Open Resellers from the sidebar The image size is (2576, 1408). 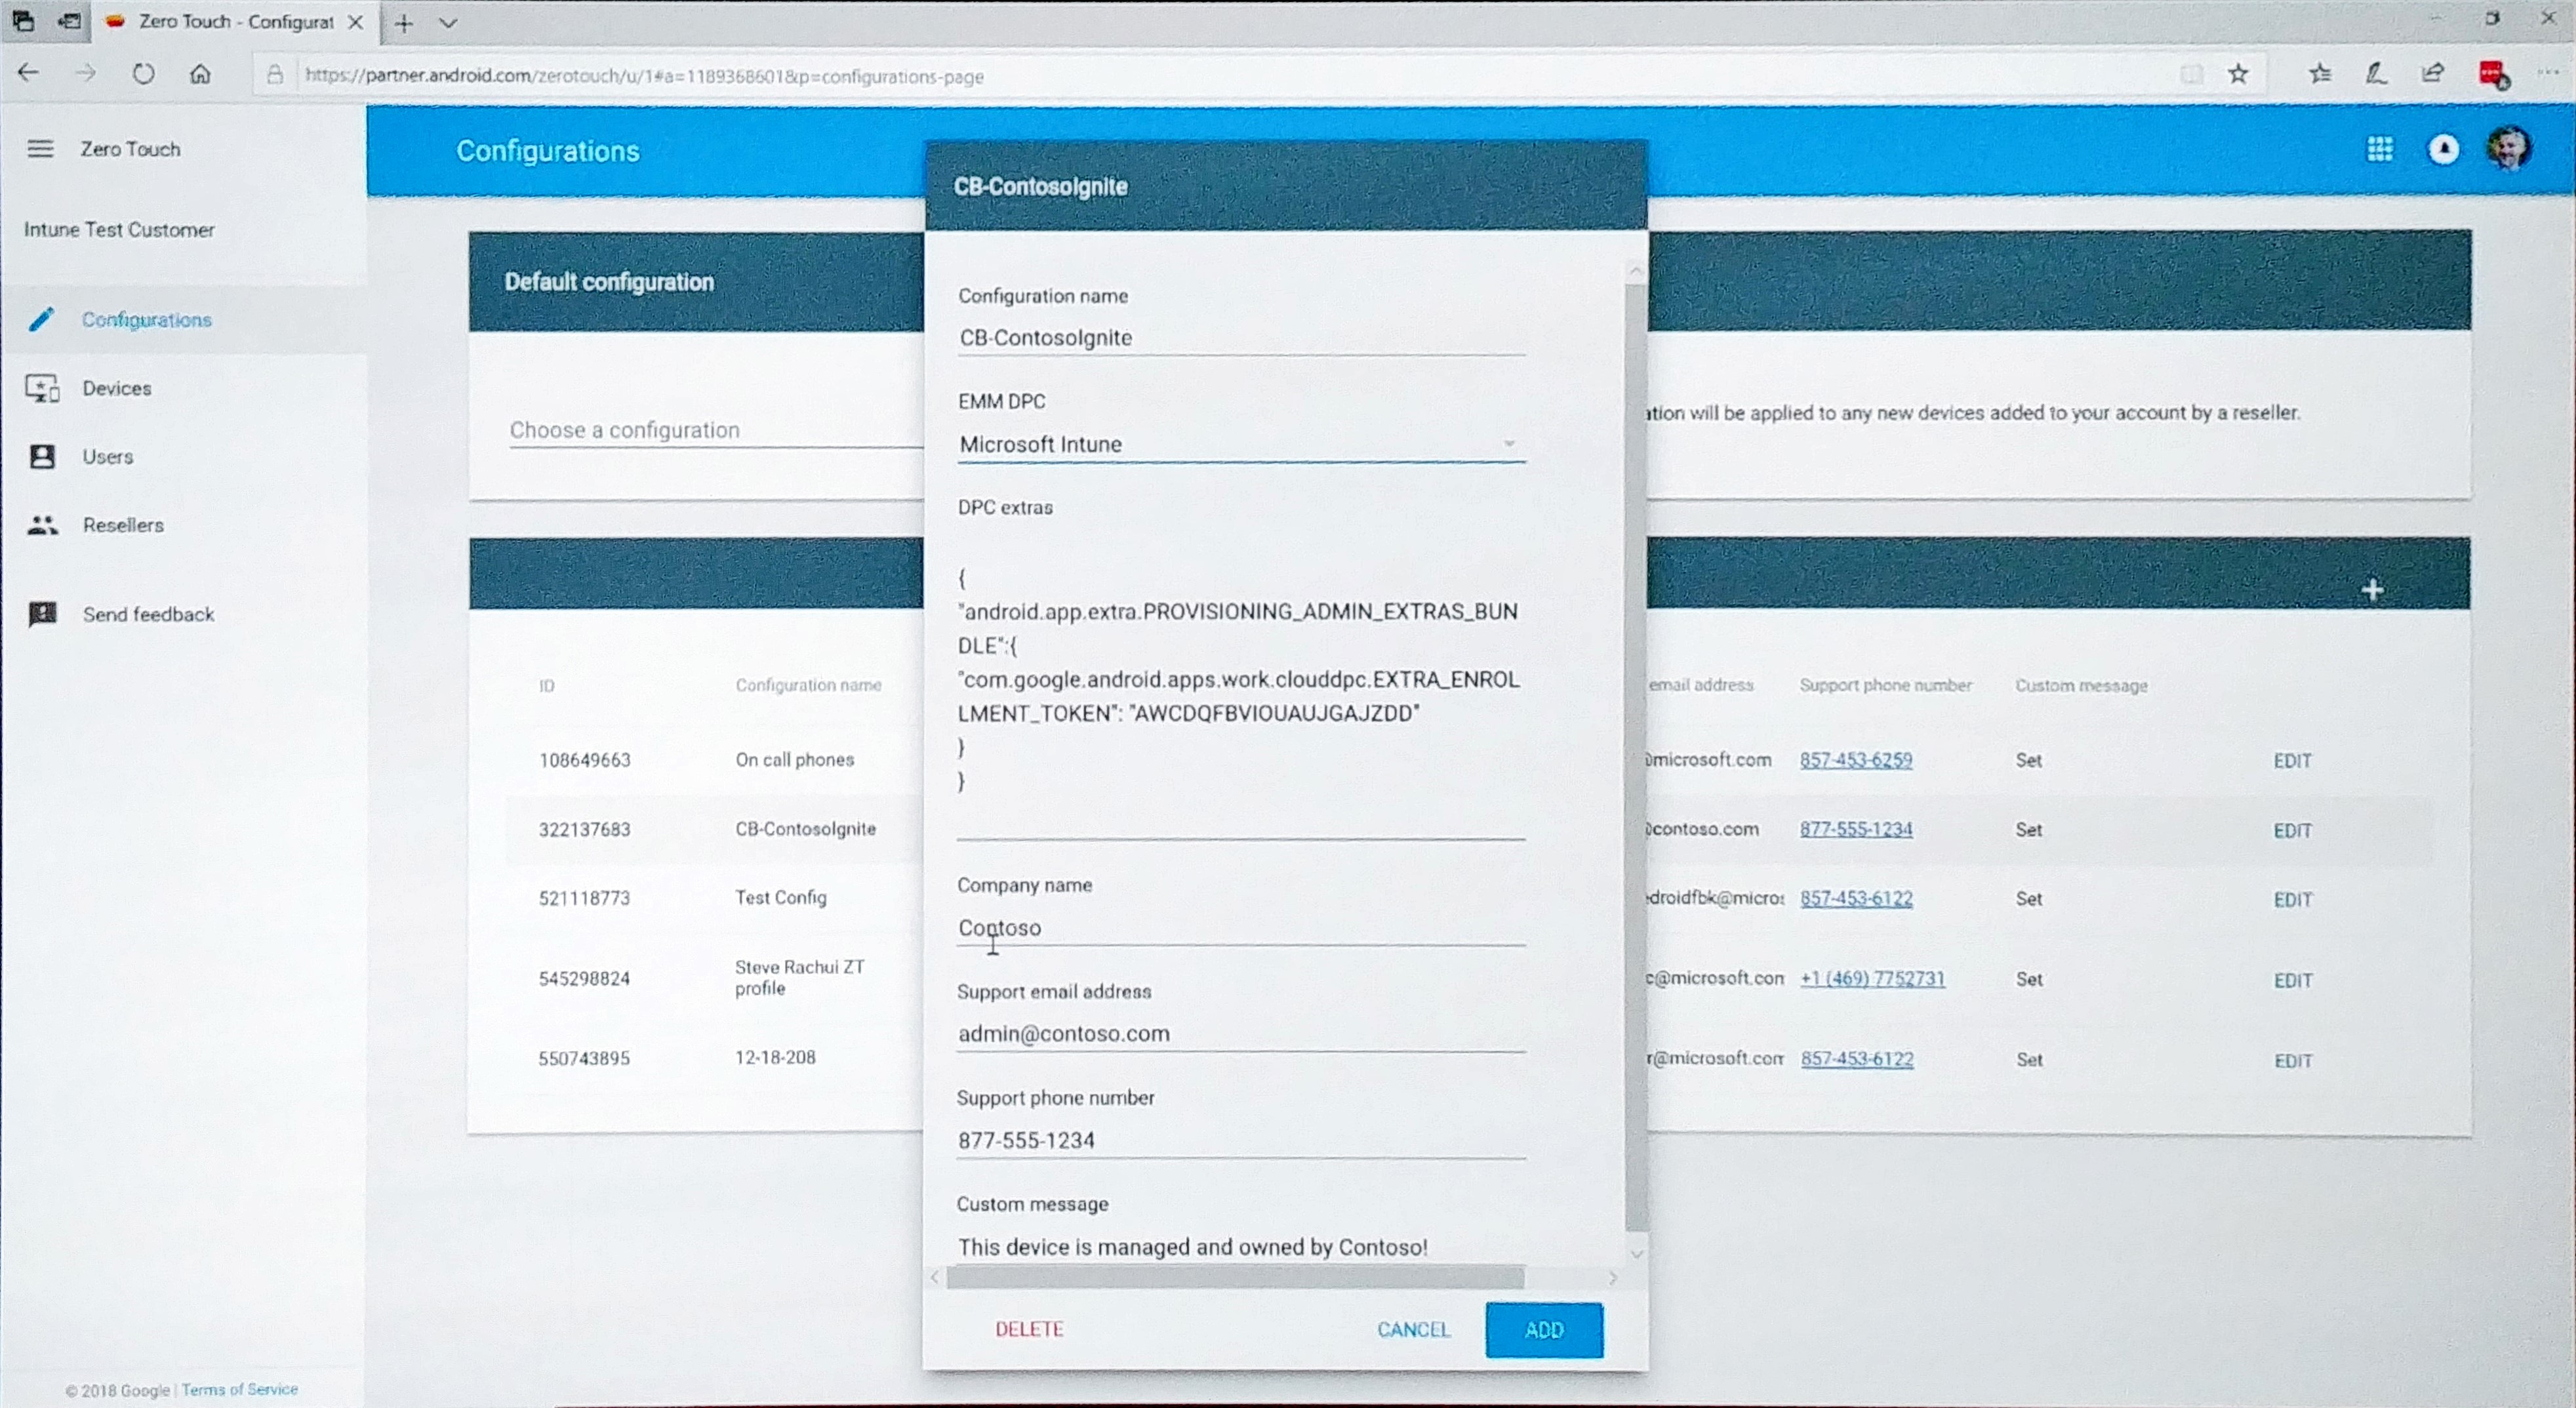point(123,525)
